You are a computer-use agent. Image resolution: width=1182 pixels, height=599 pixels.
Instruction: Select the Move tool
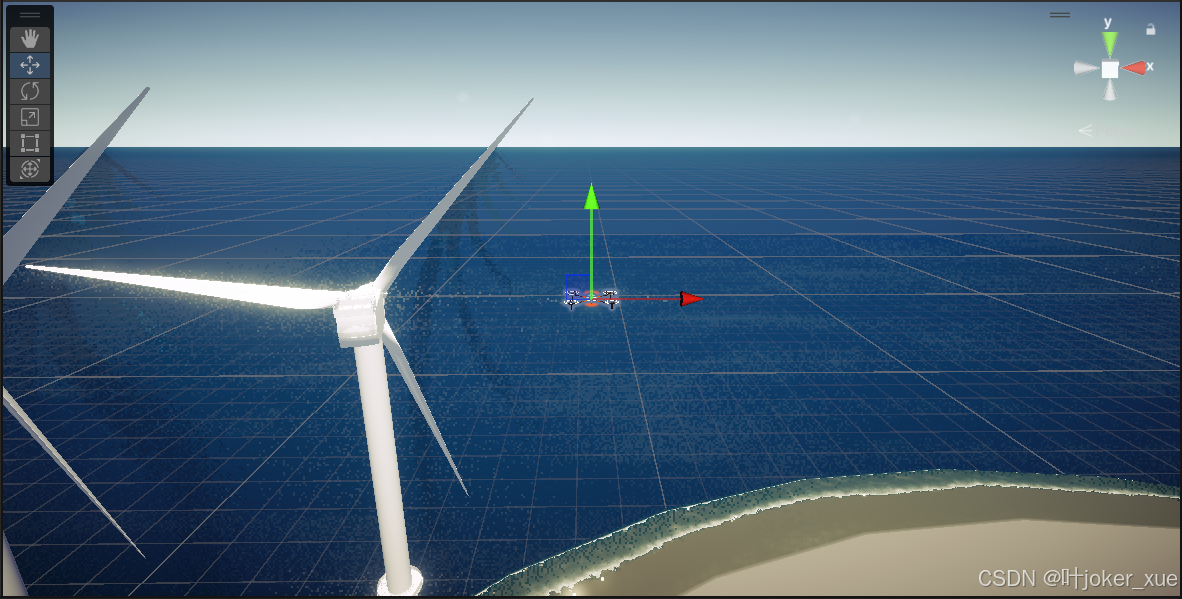pyautogui.click(x=30, y=65)
